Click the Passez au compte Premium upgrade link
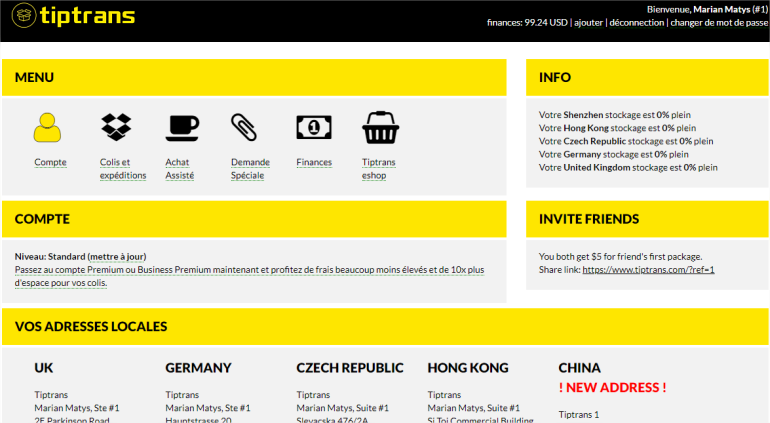Viewport: 770px width, 423px height. click(x=249, y=276)
